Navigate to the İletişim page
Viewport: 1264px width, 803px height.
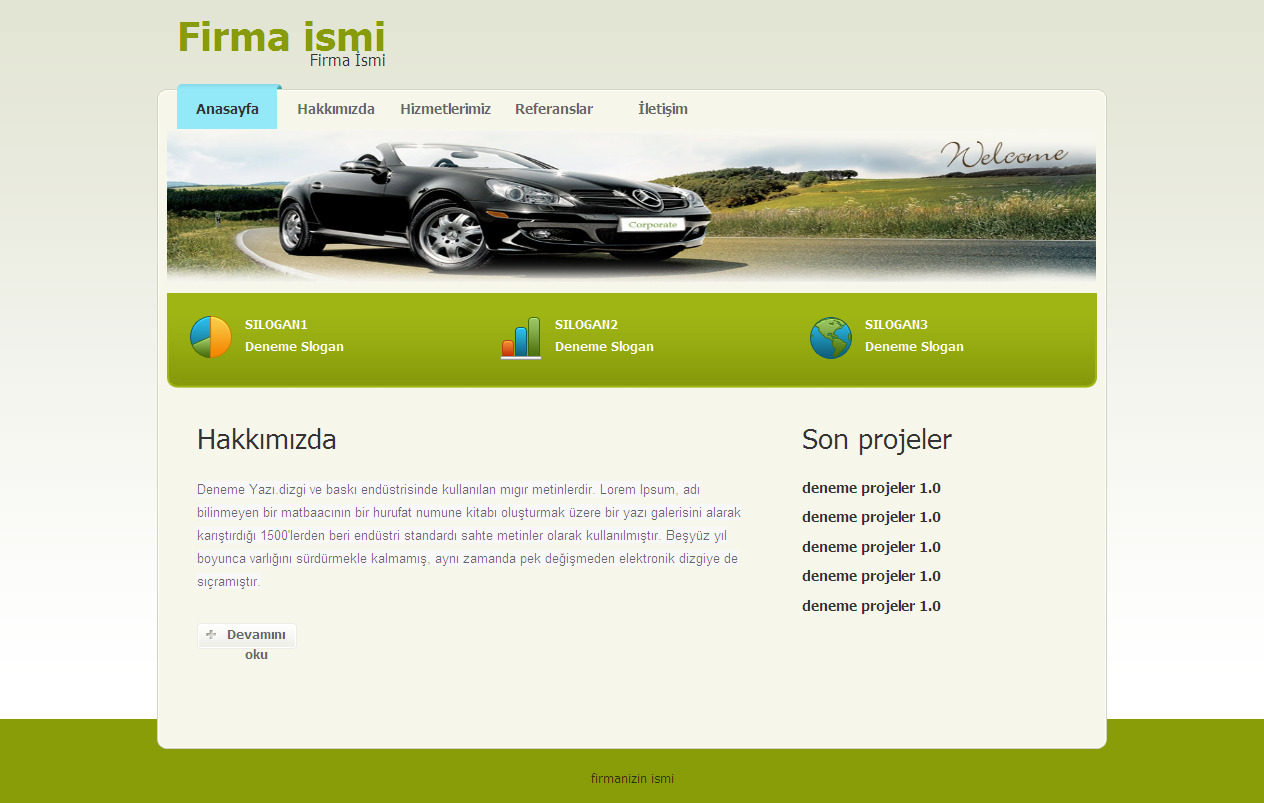point(663,109)
